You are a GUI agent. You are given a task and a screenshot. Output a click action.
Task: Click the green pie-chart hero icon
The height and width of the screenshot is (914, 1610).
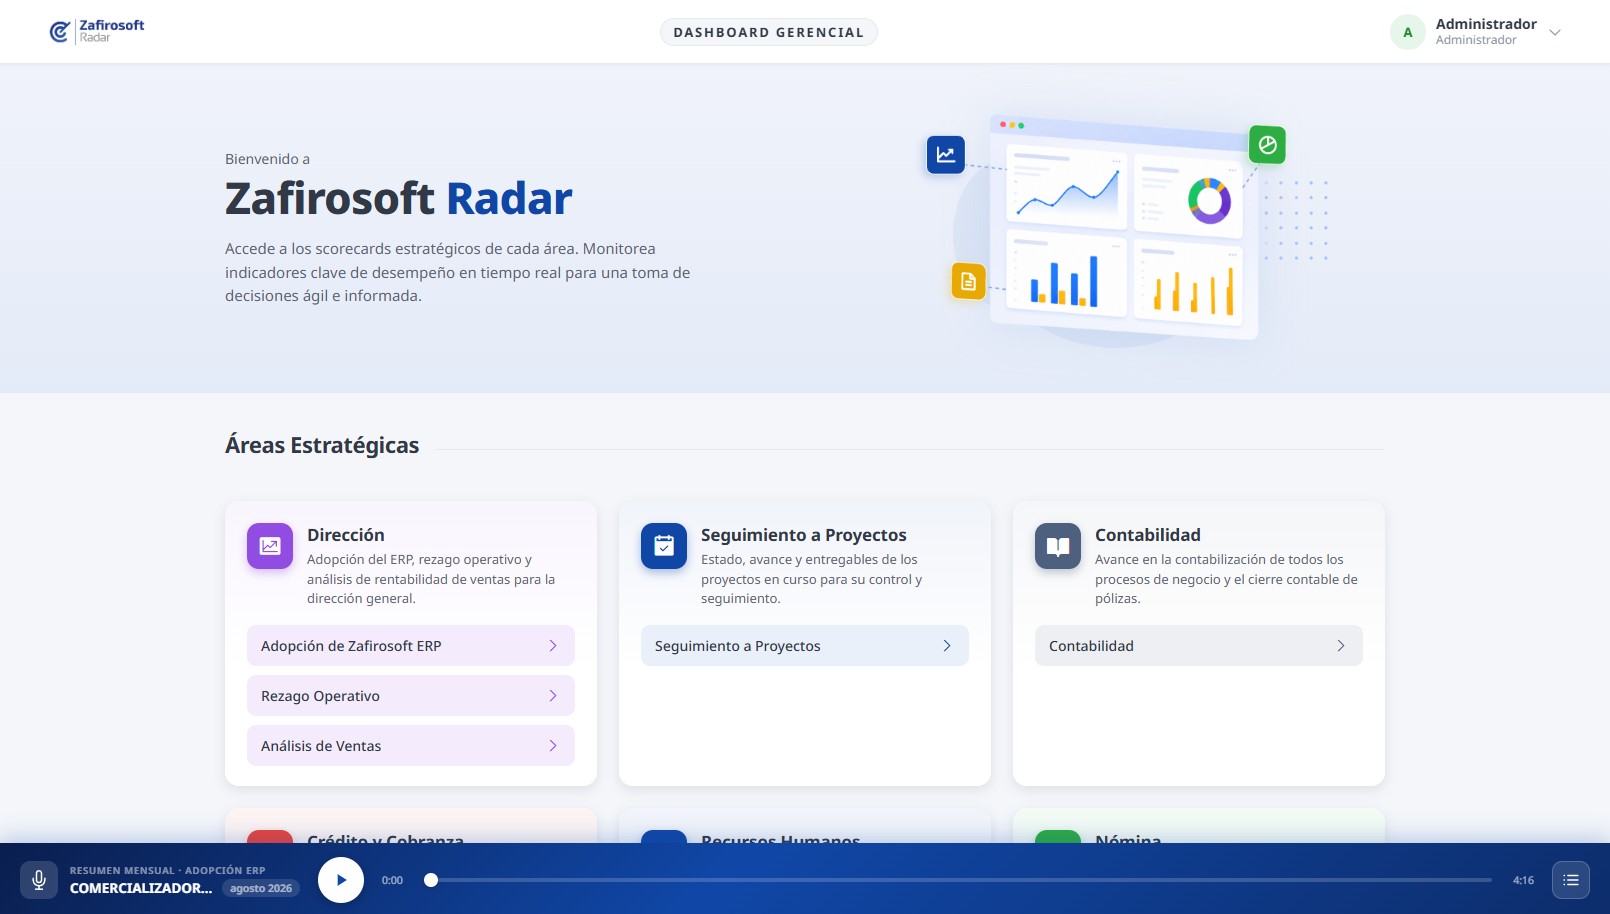(1267, 145)
